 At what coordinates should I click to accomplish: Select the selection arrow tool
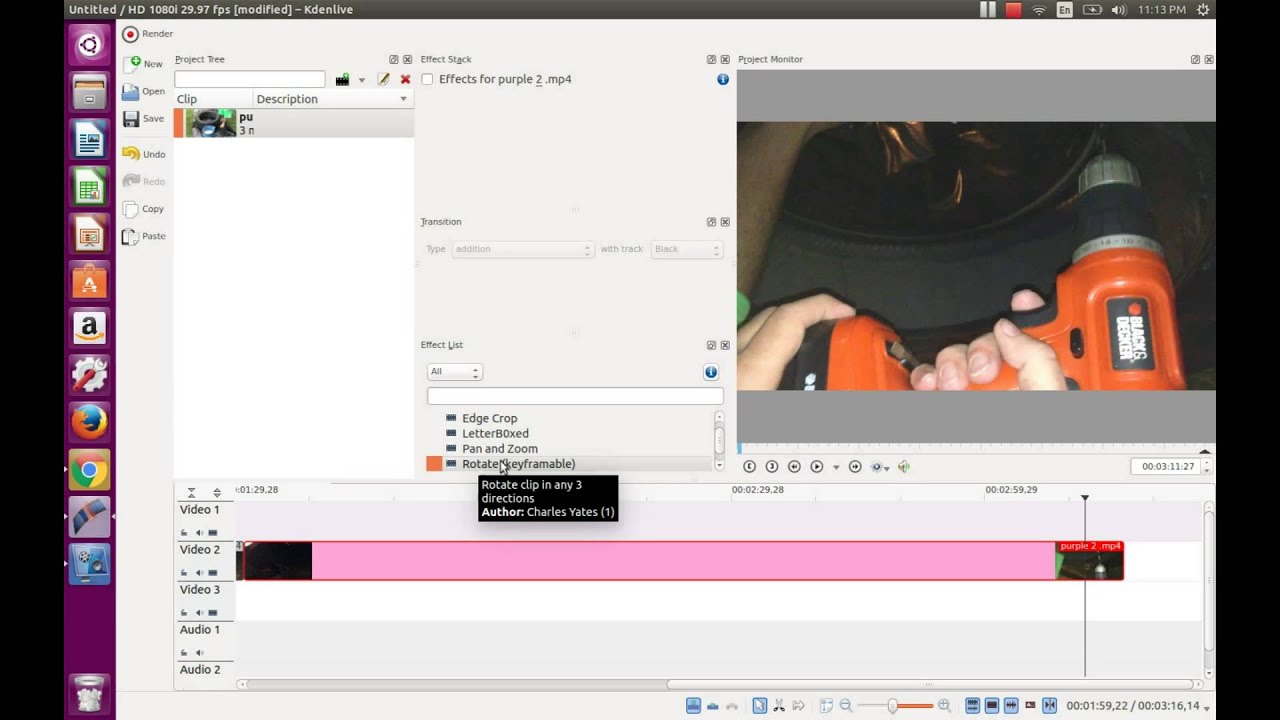tap(760, 706)
